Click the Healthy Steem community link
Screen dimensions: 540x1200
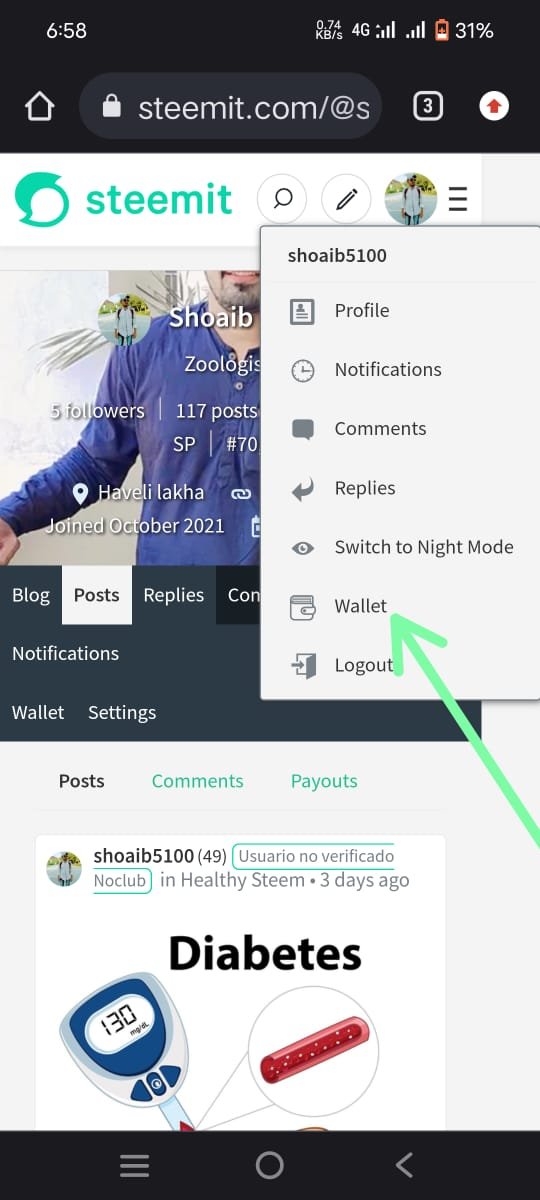point(243,880)
